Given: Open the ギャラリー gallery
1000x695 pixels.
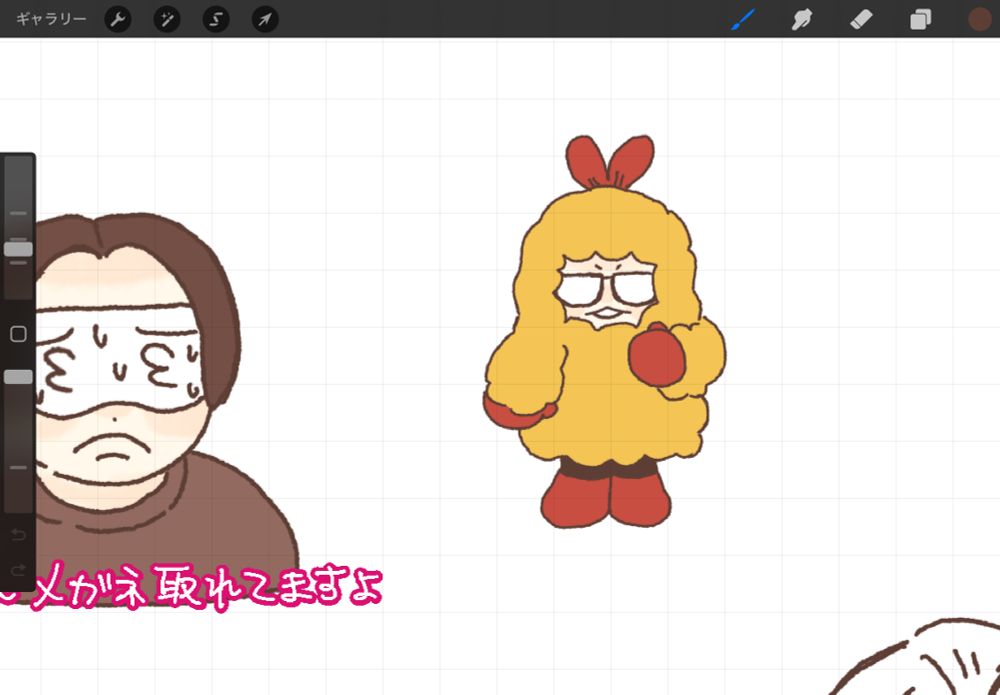Looking at the screenshot, I should click(x=51, y=19).
